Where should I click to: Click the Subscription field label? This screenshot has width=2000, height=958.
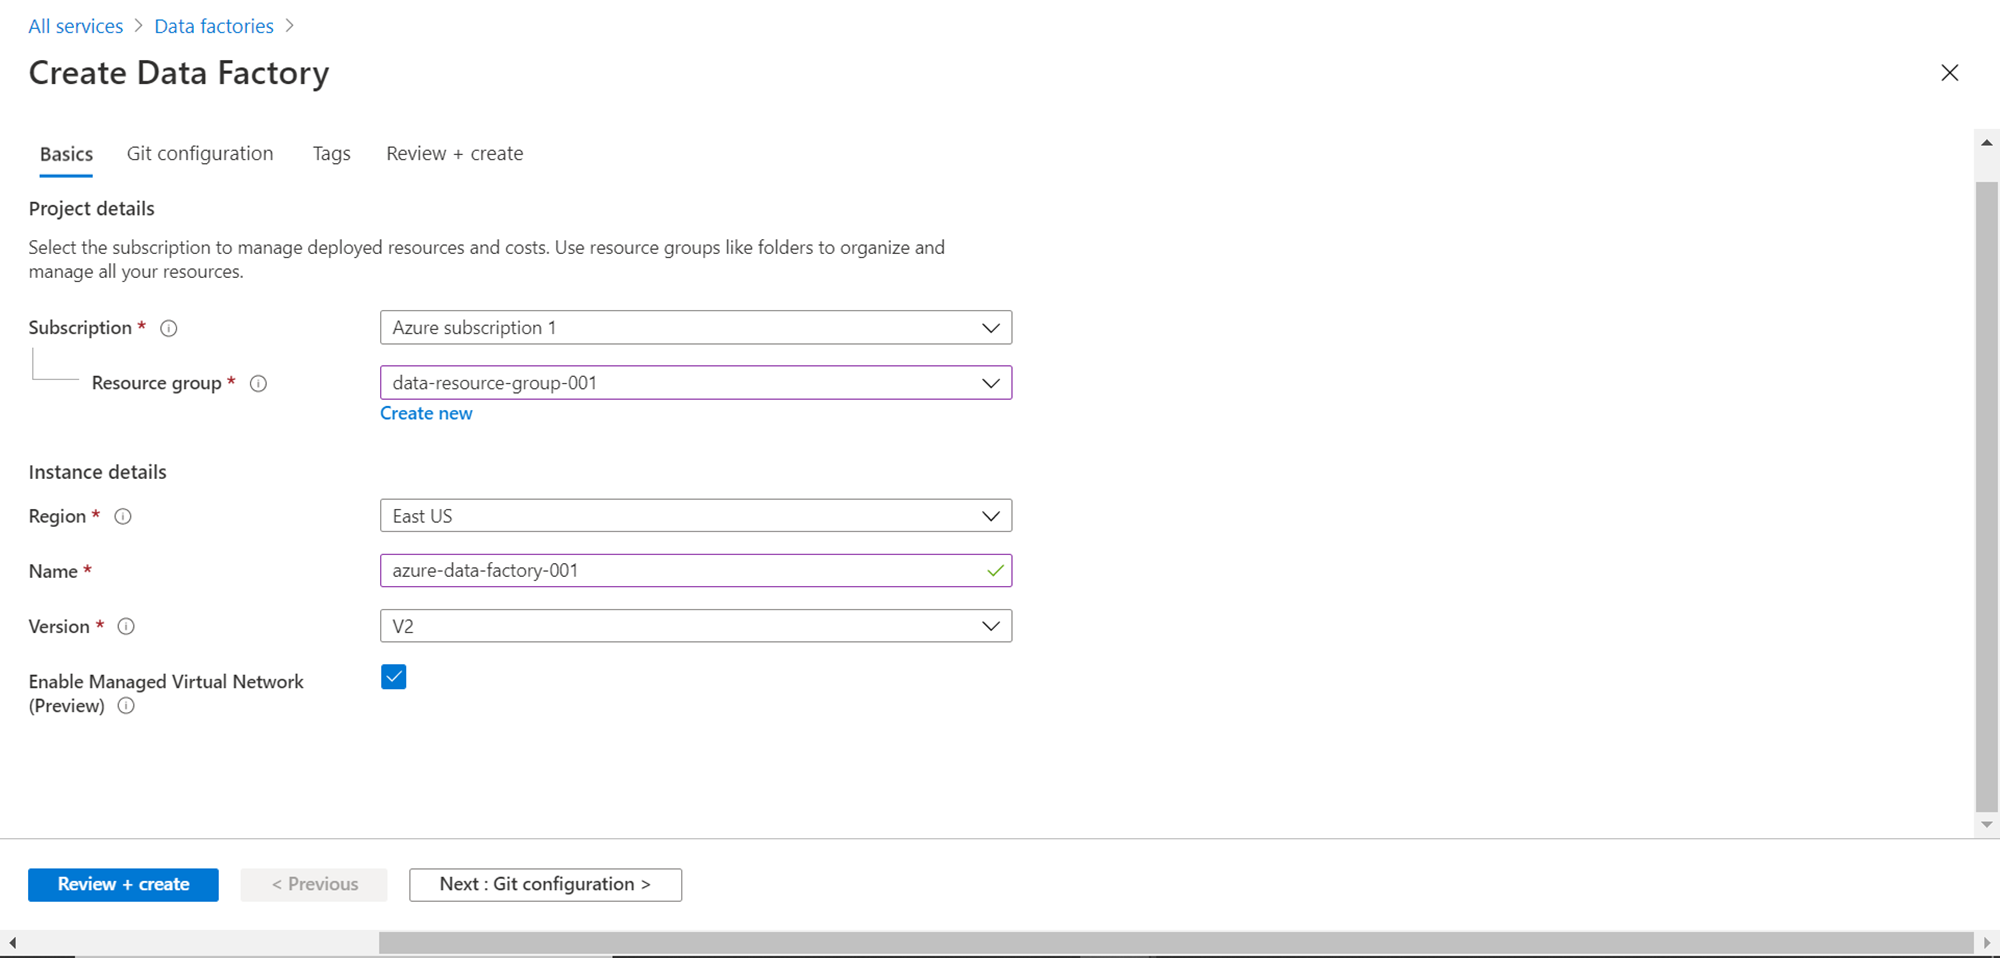80,328
